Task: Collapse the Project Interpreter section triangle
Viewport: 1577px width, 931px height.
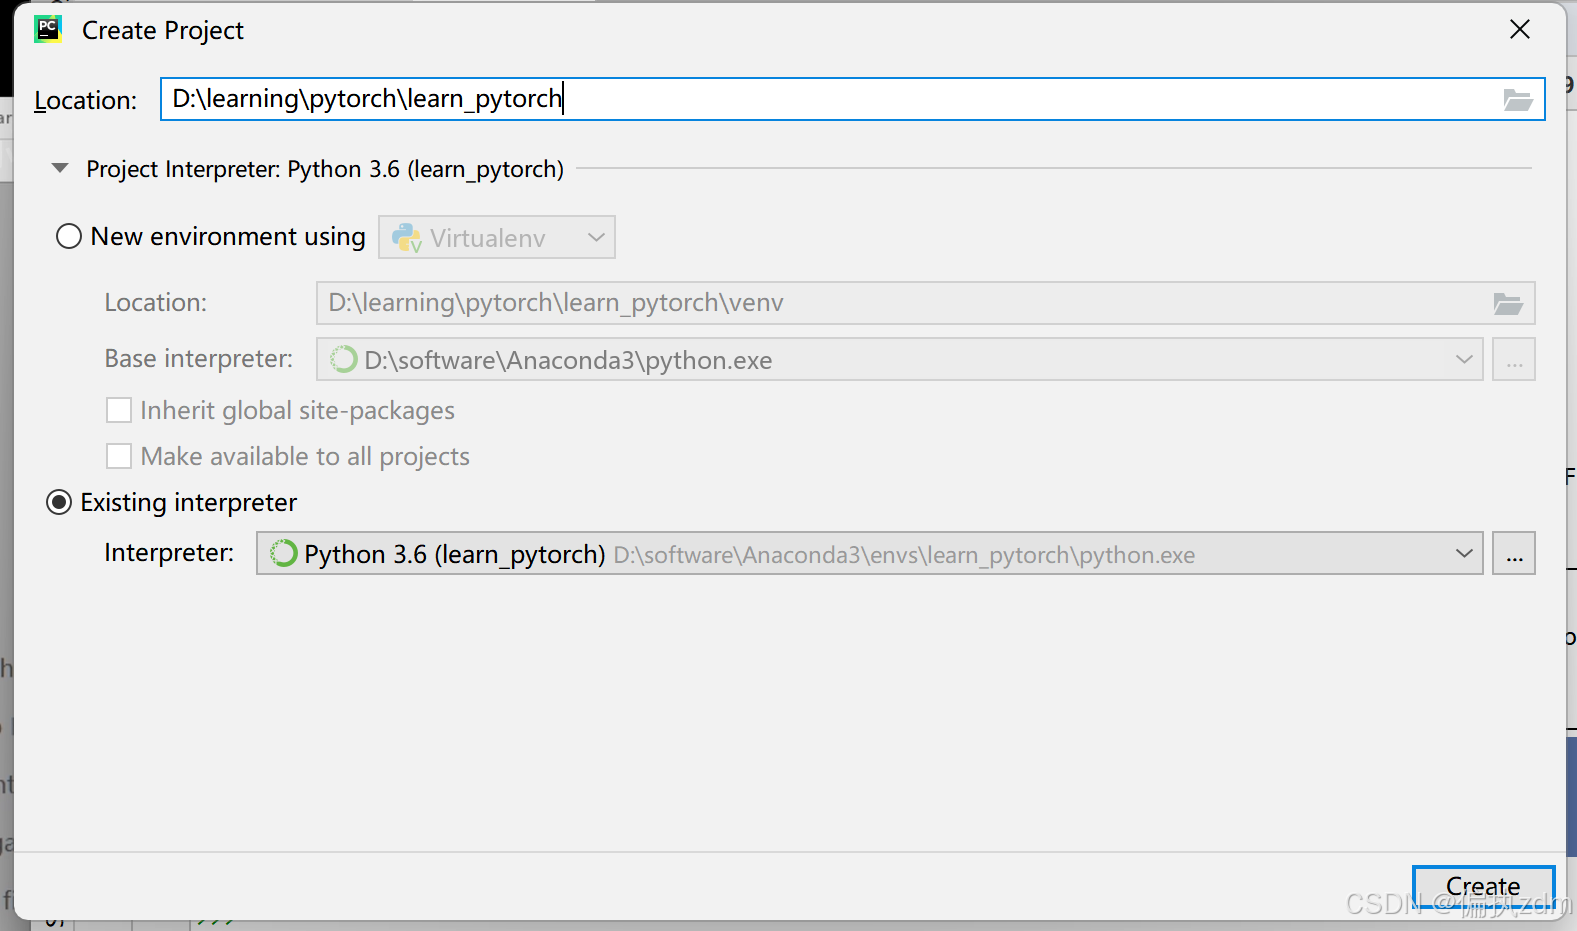Action: click(x=60, y=169)
